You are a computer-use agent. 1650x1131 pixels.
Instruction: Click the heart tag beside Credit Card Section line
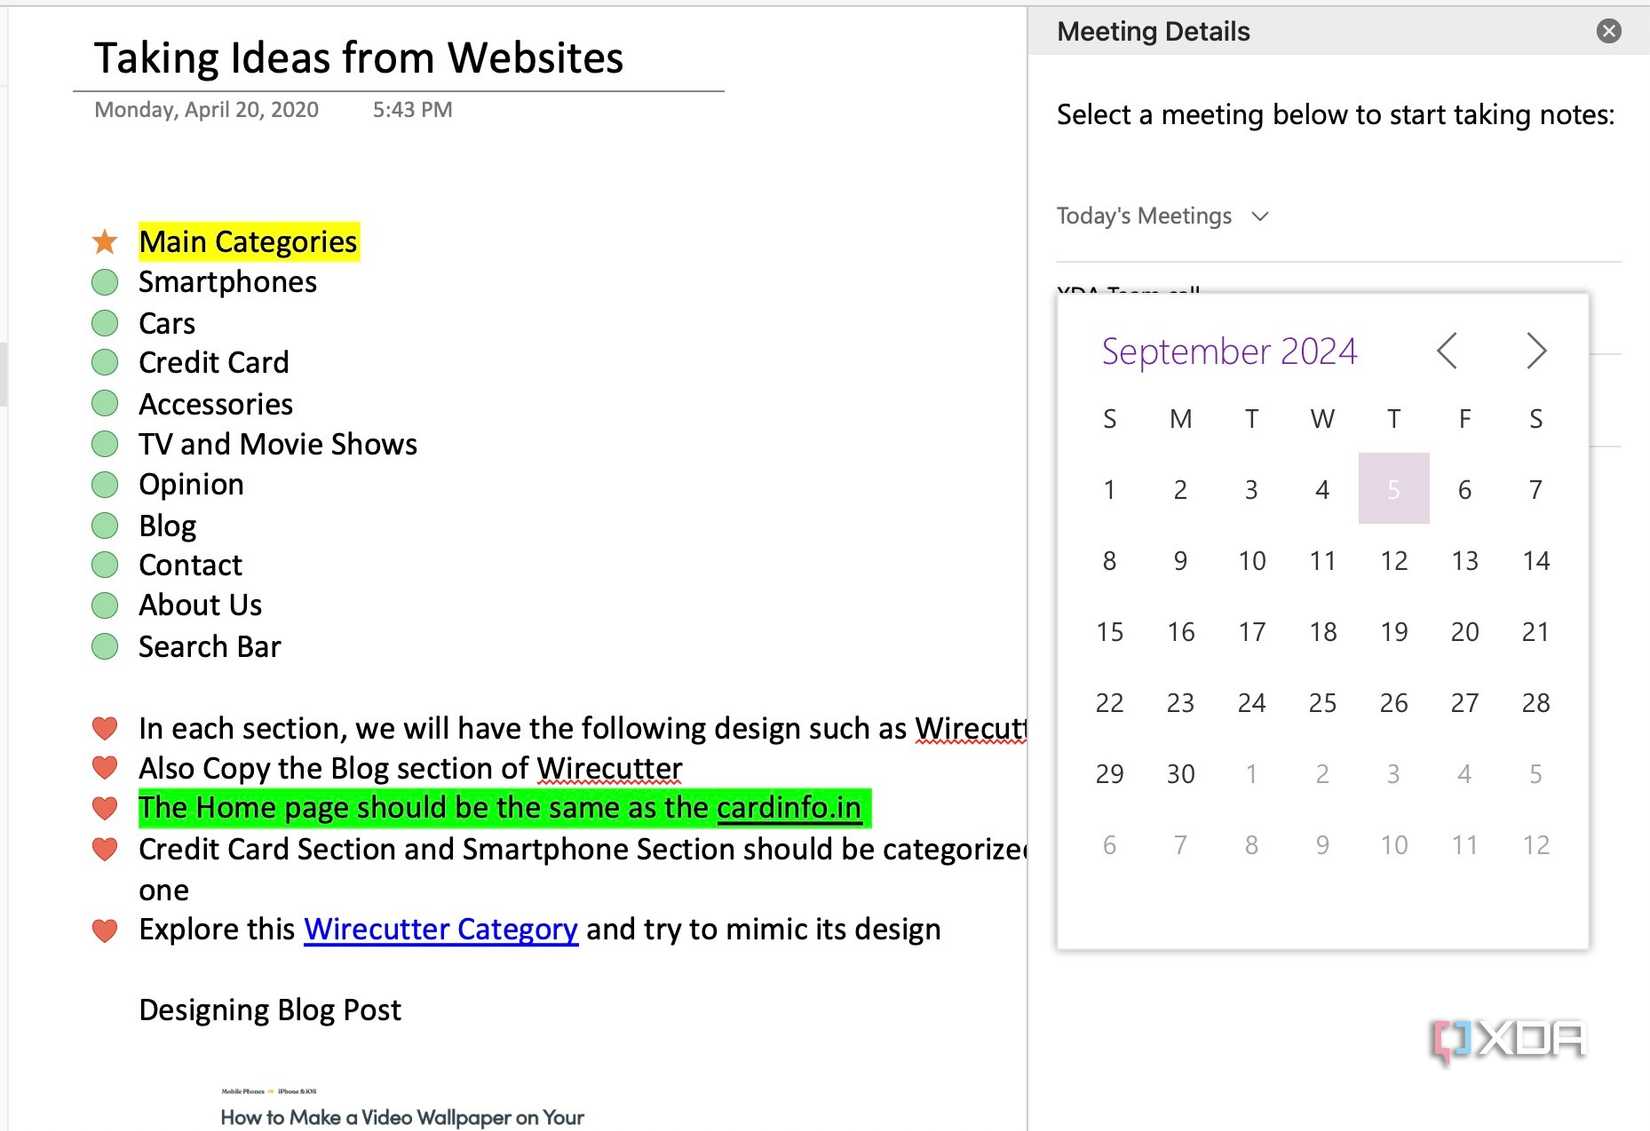pyautogui.click(x=104, y=849)
